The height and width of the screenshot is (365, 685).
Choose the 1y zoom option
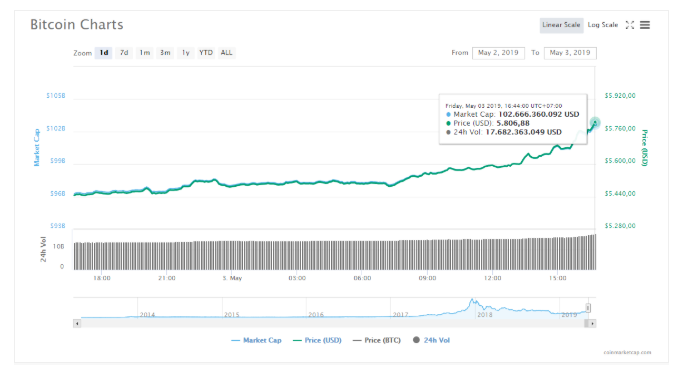(x=186, y=53)
